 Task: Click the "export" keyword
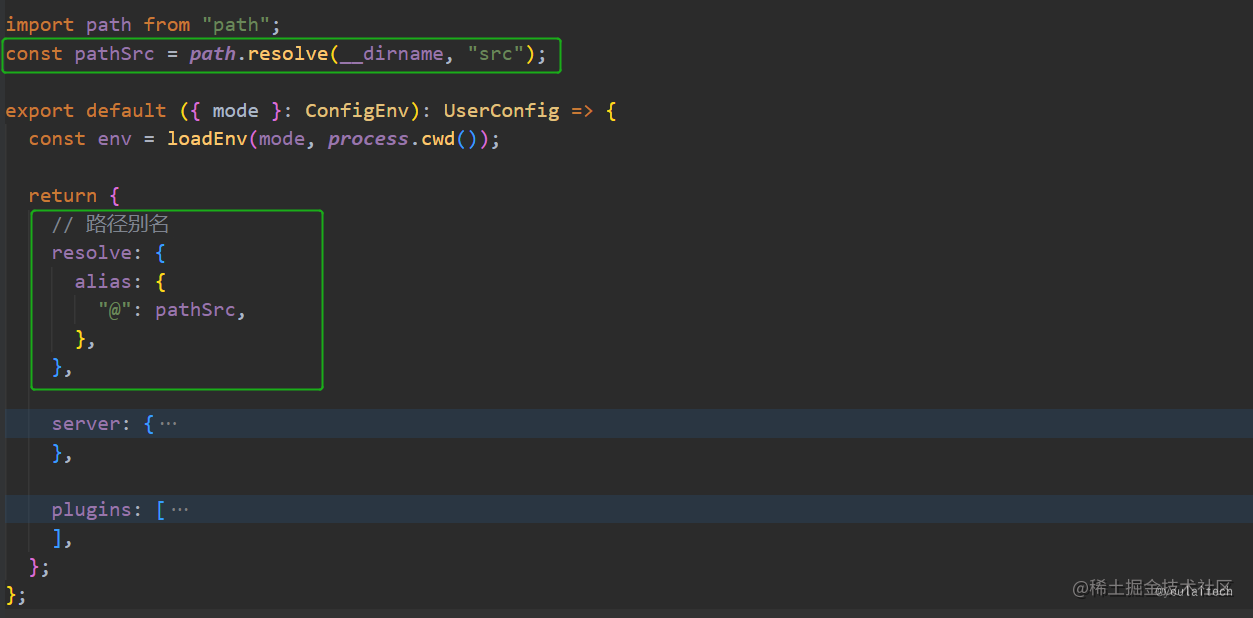click(40, 111)
